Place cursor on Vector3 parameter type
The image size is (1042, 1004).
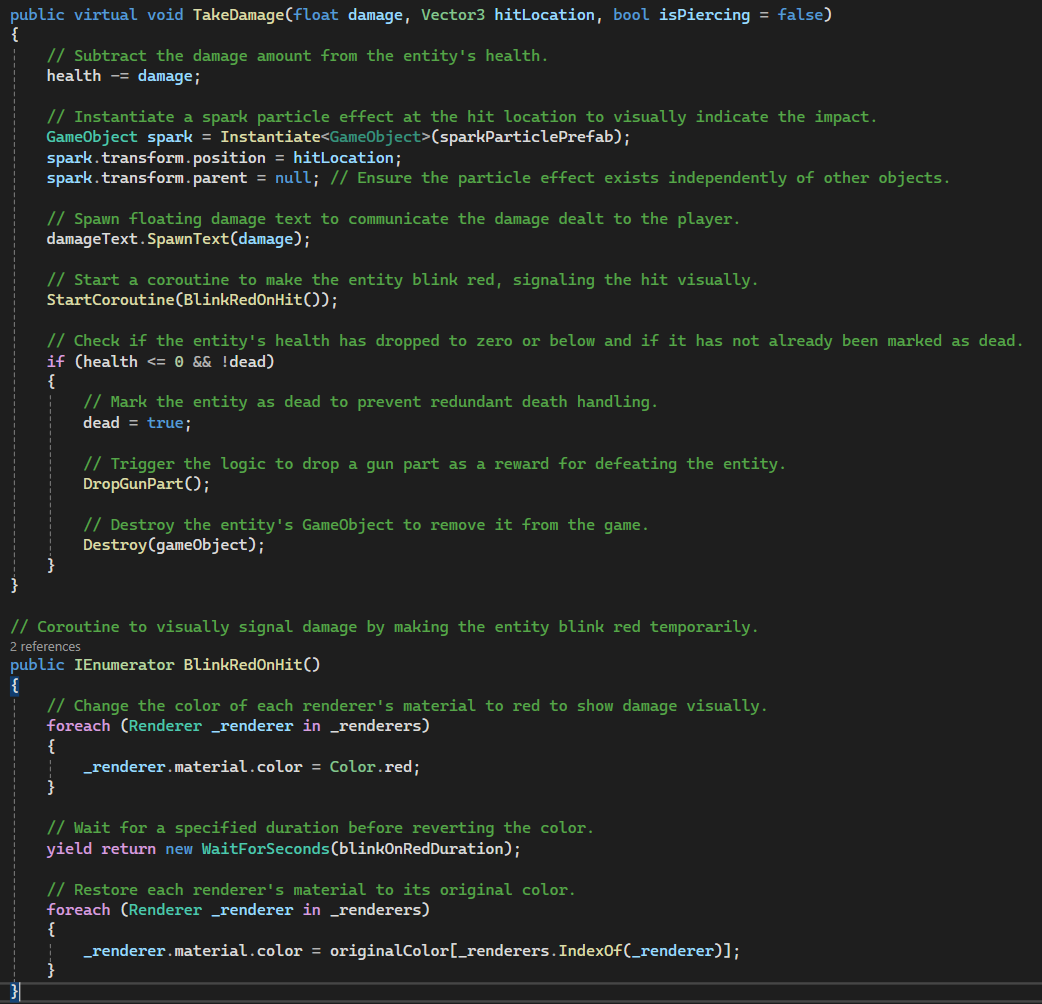click(x=453, y=15)
